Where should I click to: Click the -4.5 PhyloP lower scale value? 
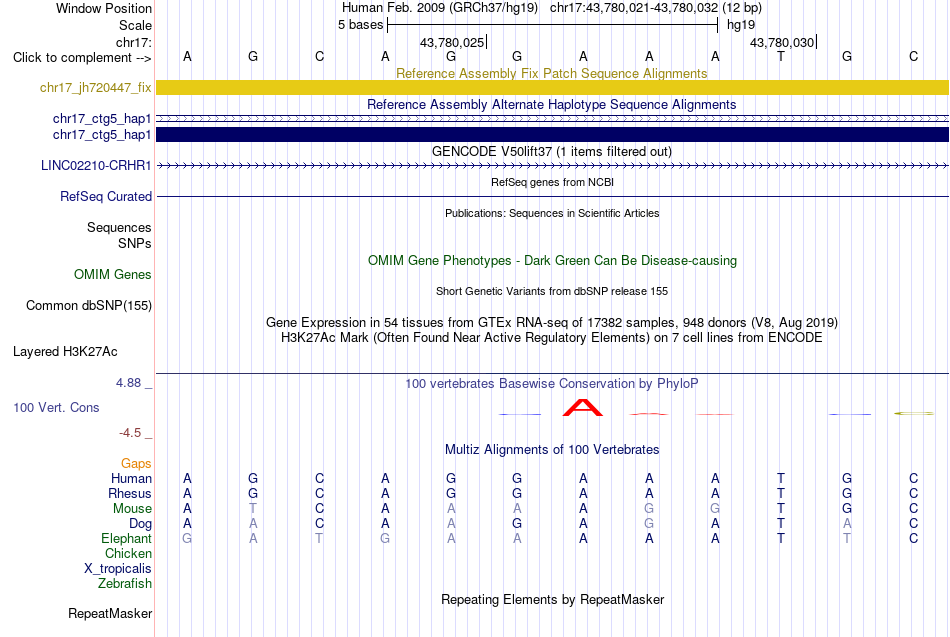pos(130,433)
